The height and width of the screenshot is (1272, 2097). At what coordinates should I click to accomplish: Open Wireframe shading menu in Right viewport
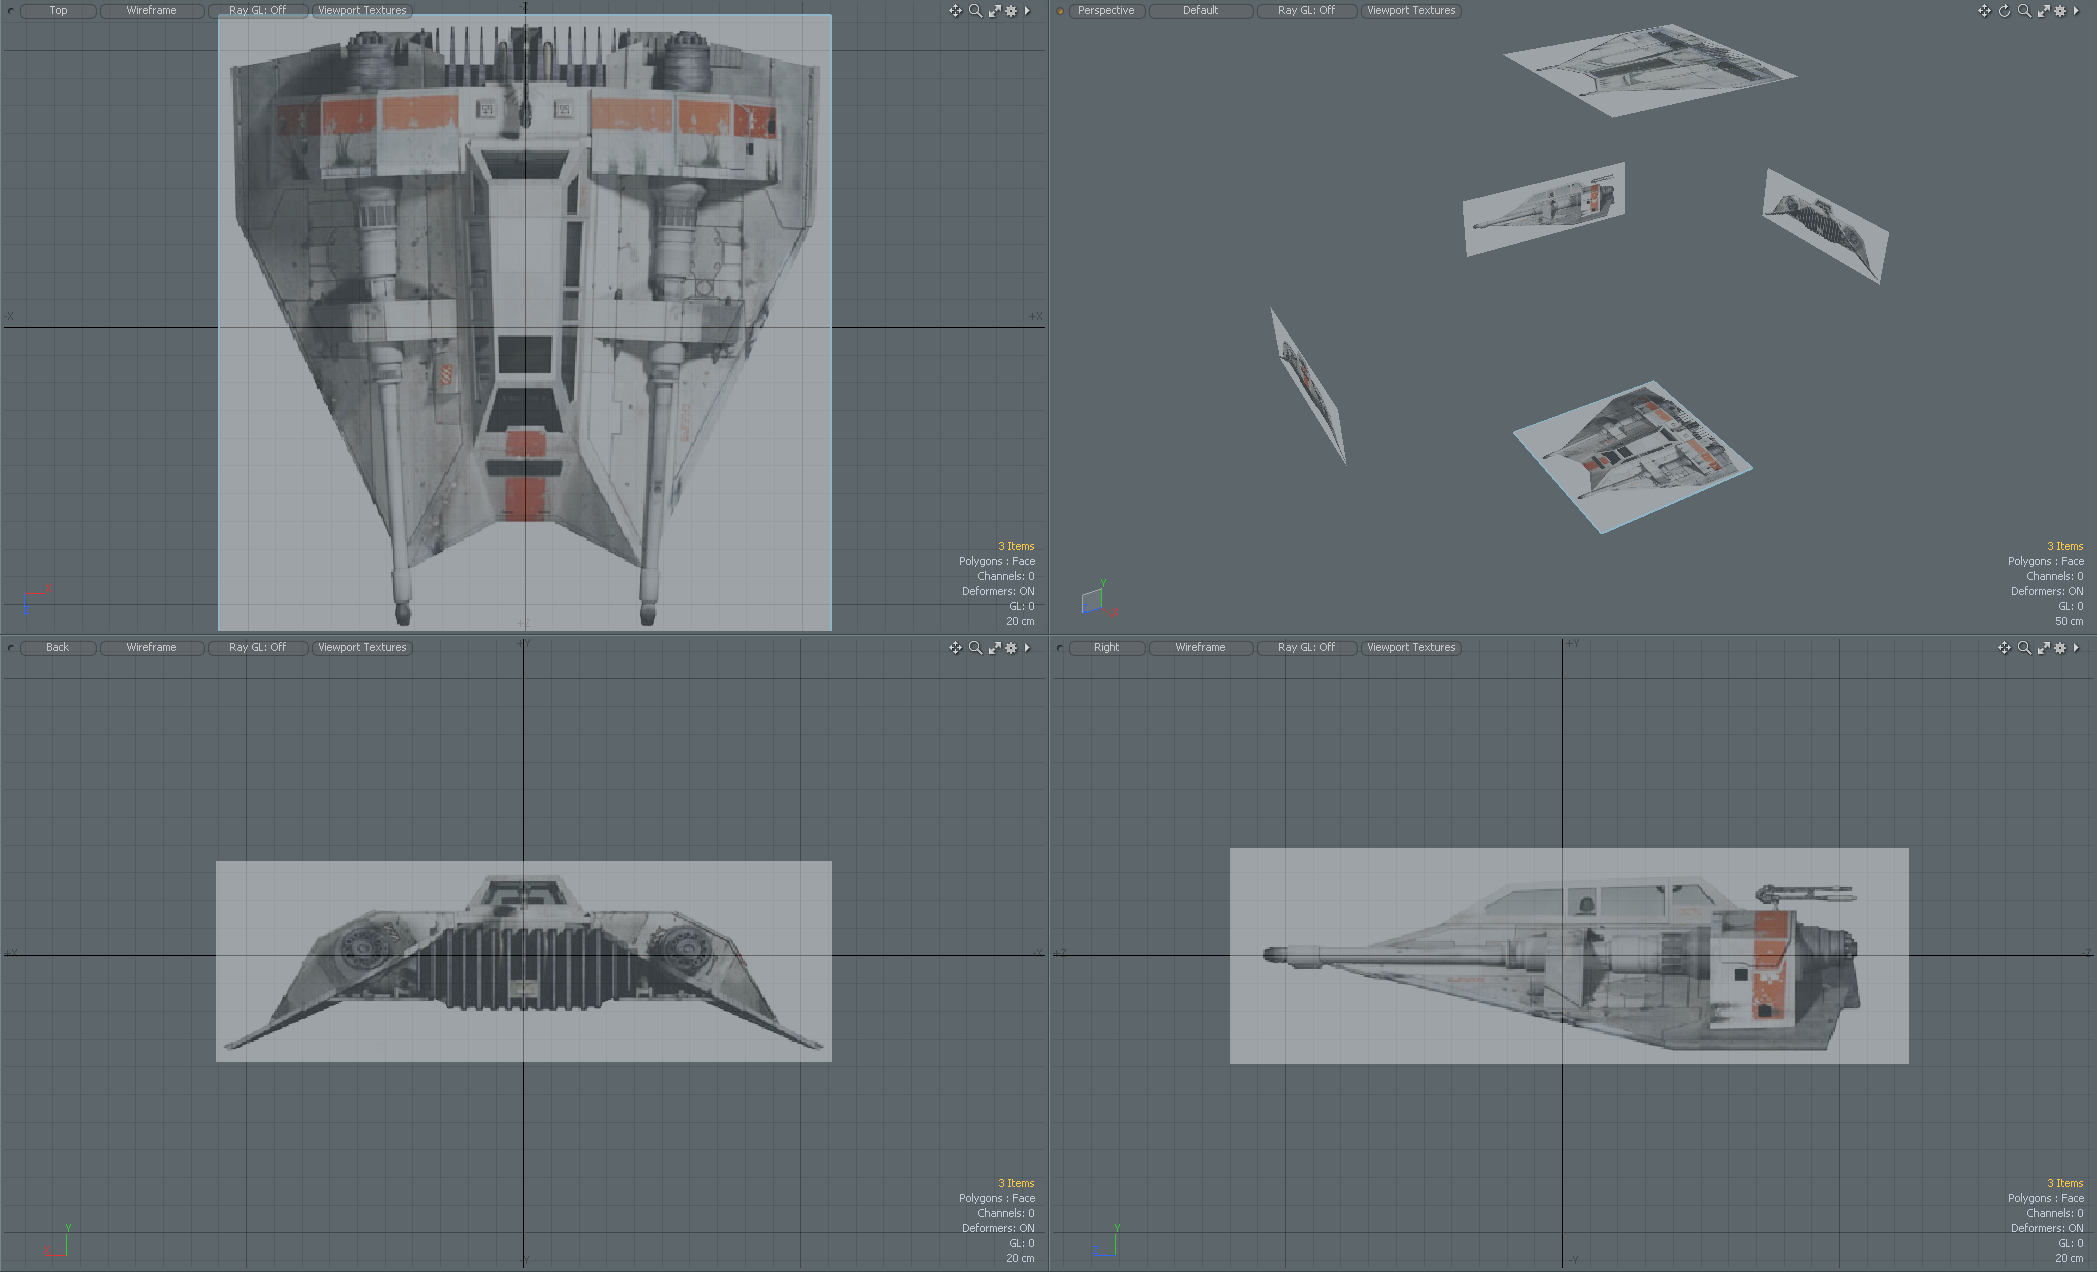pyautogui.click(x=1200, y=648)
